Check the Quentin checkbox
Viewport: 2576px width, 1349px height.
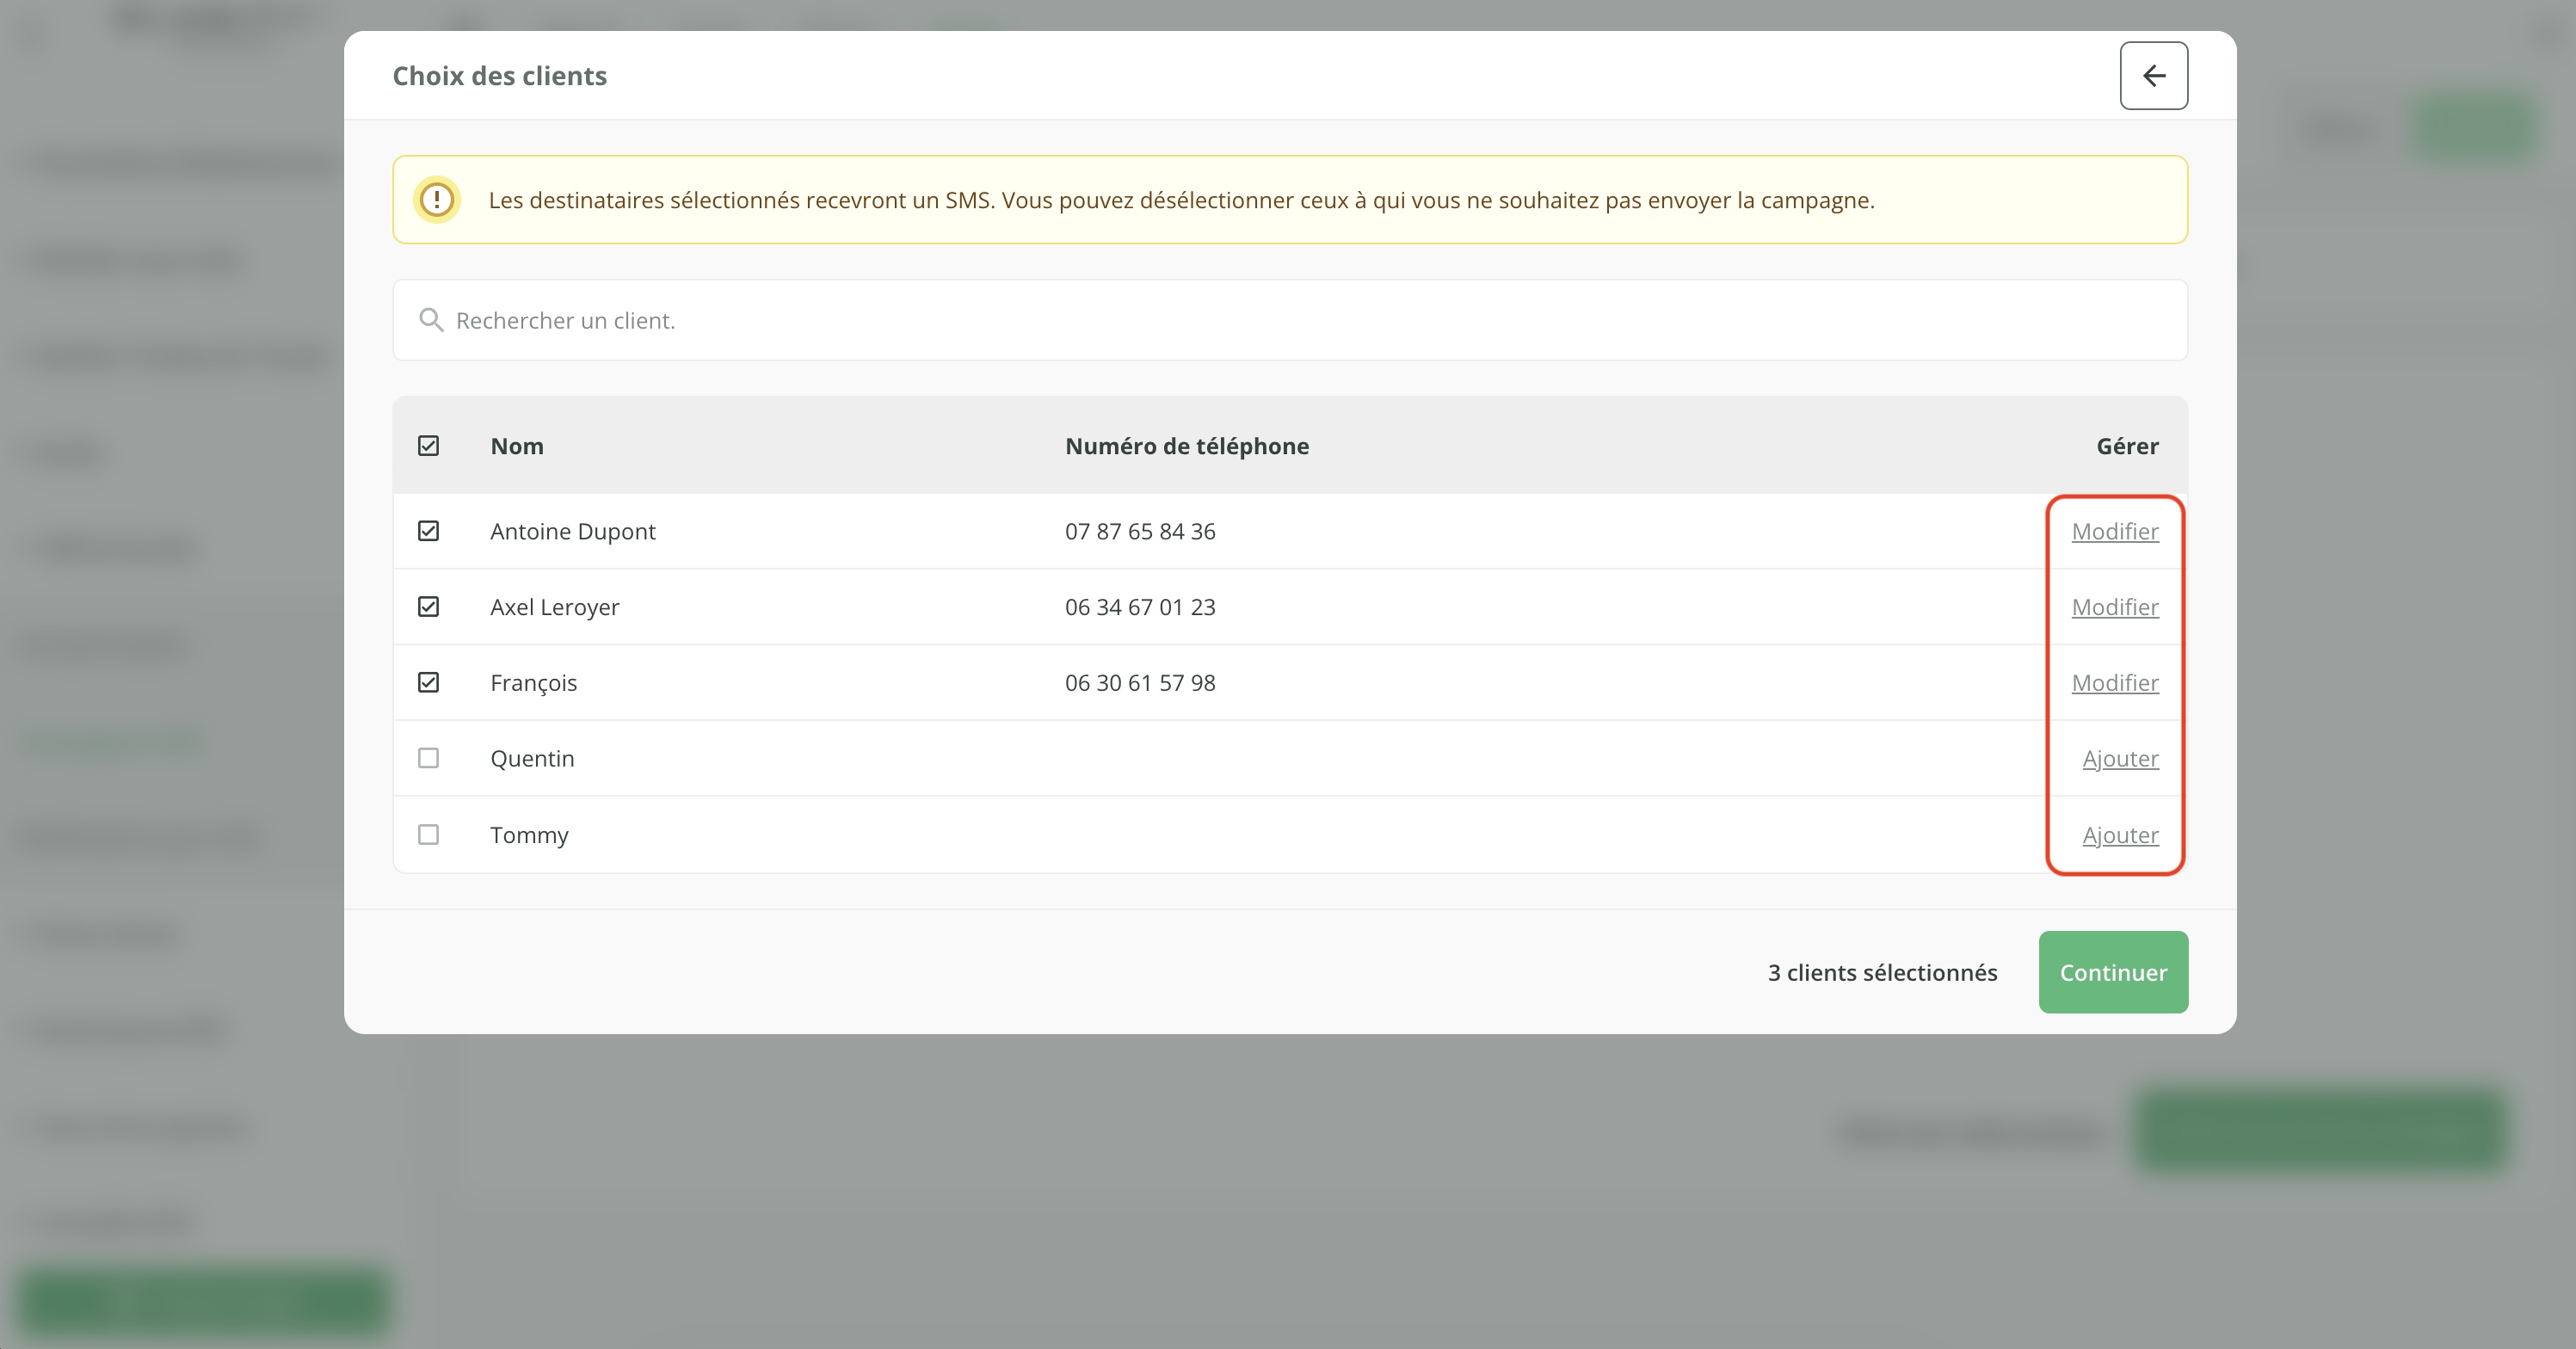coord(428,758)
